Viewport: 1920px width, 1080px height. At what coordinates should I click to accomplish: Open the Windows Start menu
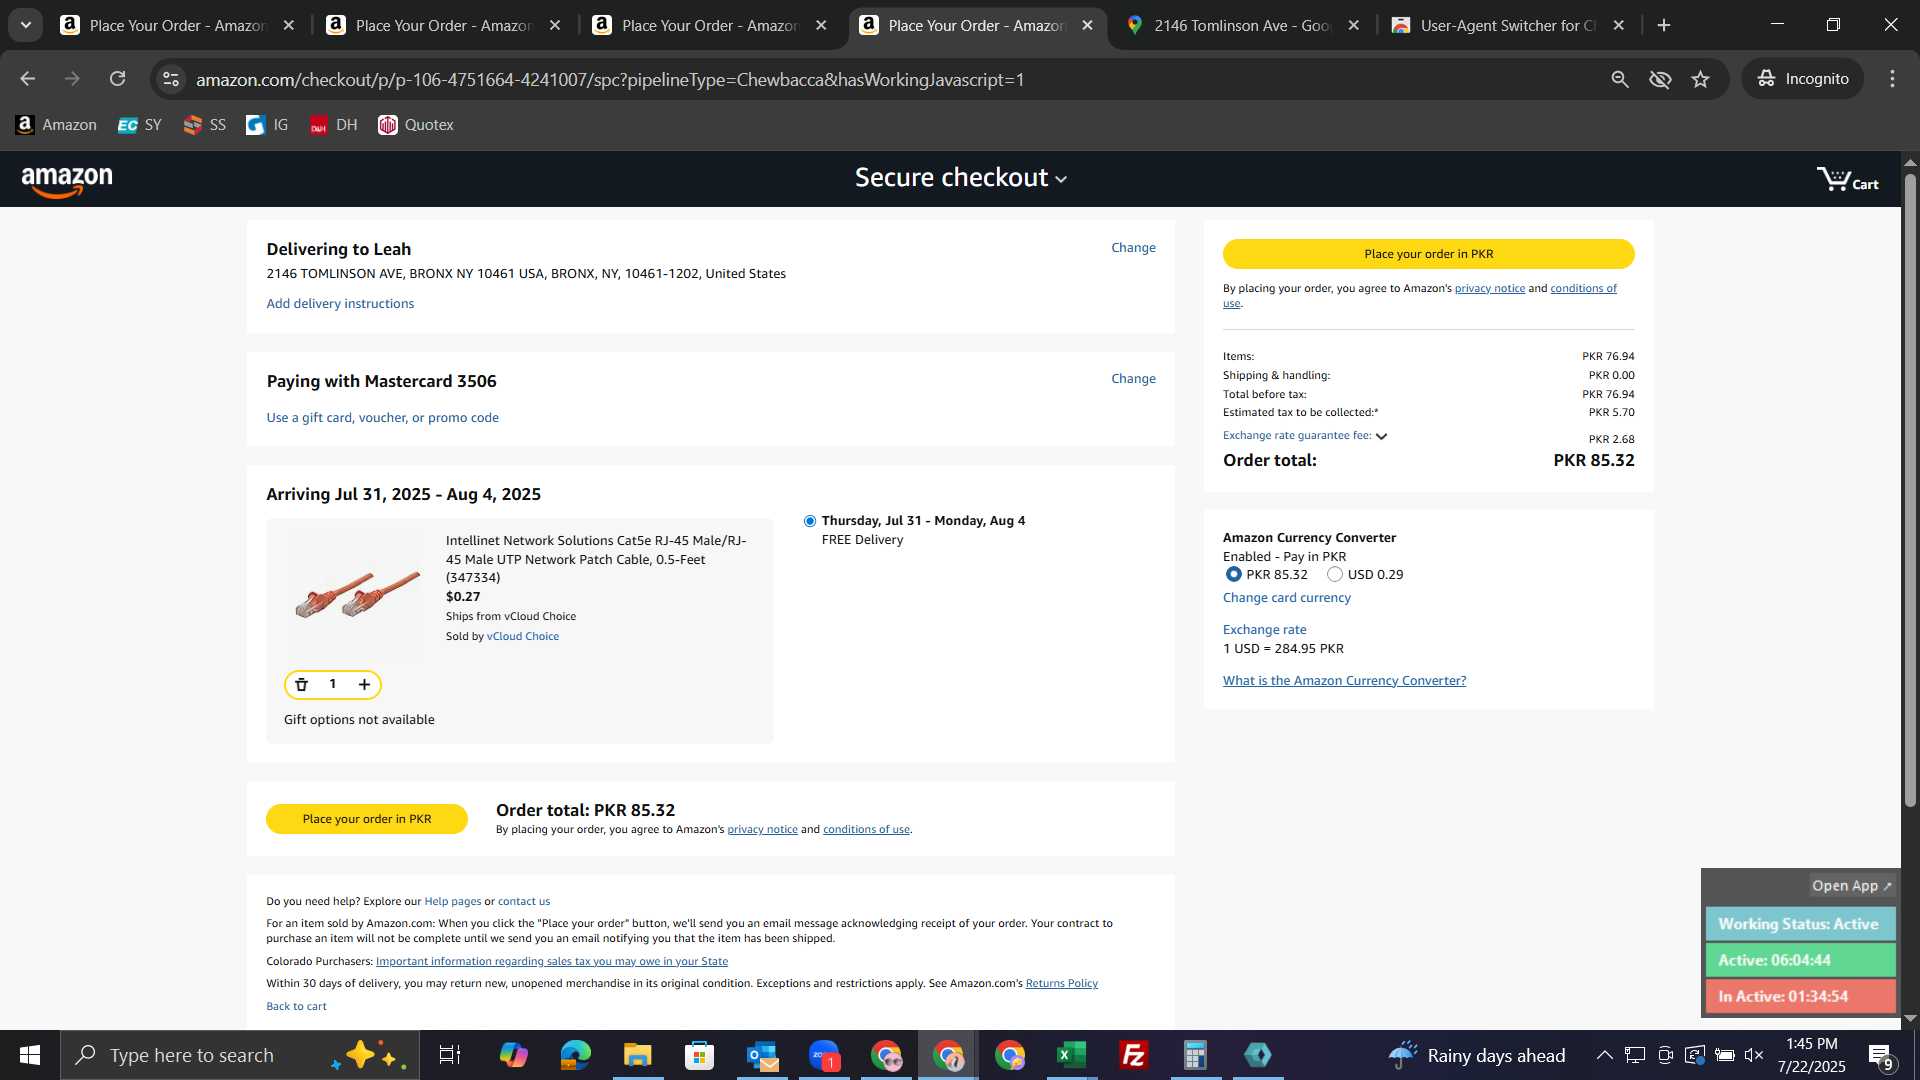[30, 1055]
